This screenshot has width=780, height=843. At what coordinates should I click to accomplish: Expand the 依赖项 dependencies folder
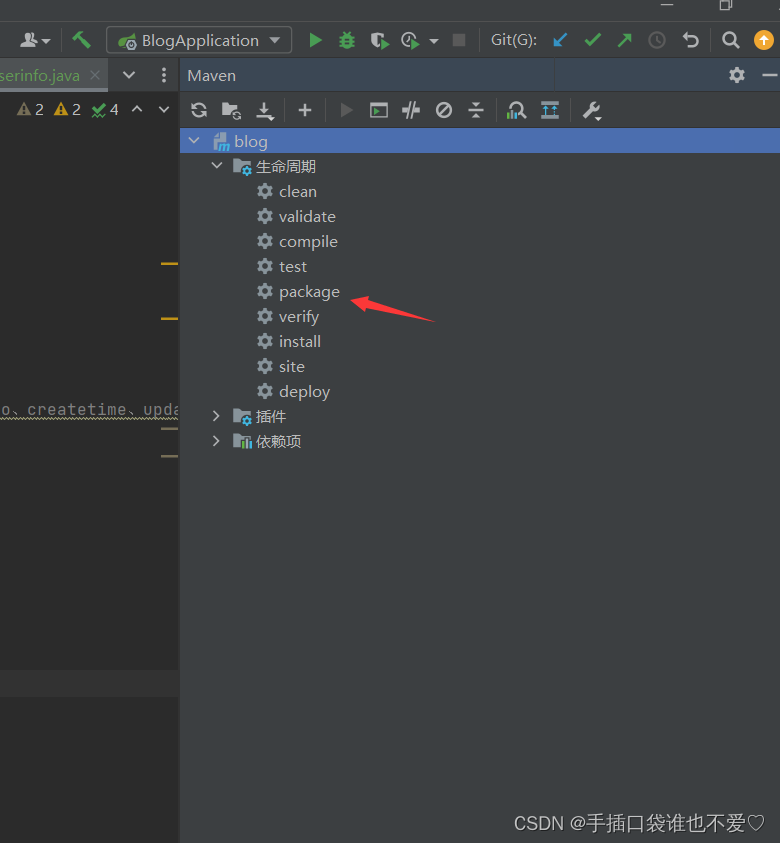click(216, 441)
